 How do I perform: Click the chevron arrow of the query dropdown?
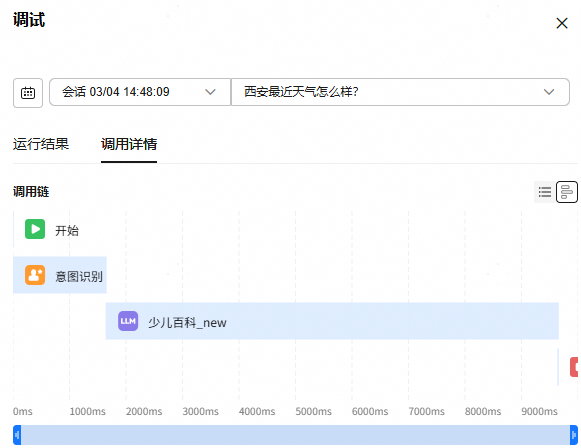(549, 92)
